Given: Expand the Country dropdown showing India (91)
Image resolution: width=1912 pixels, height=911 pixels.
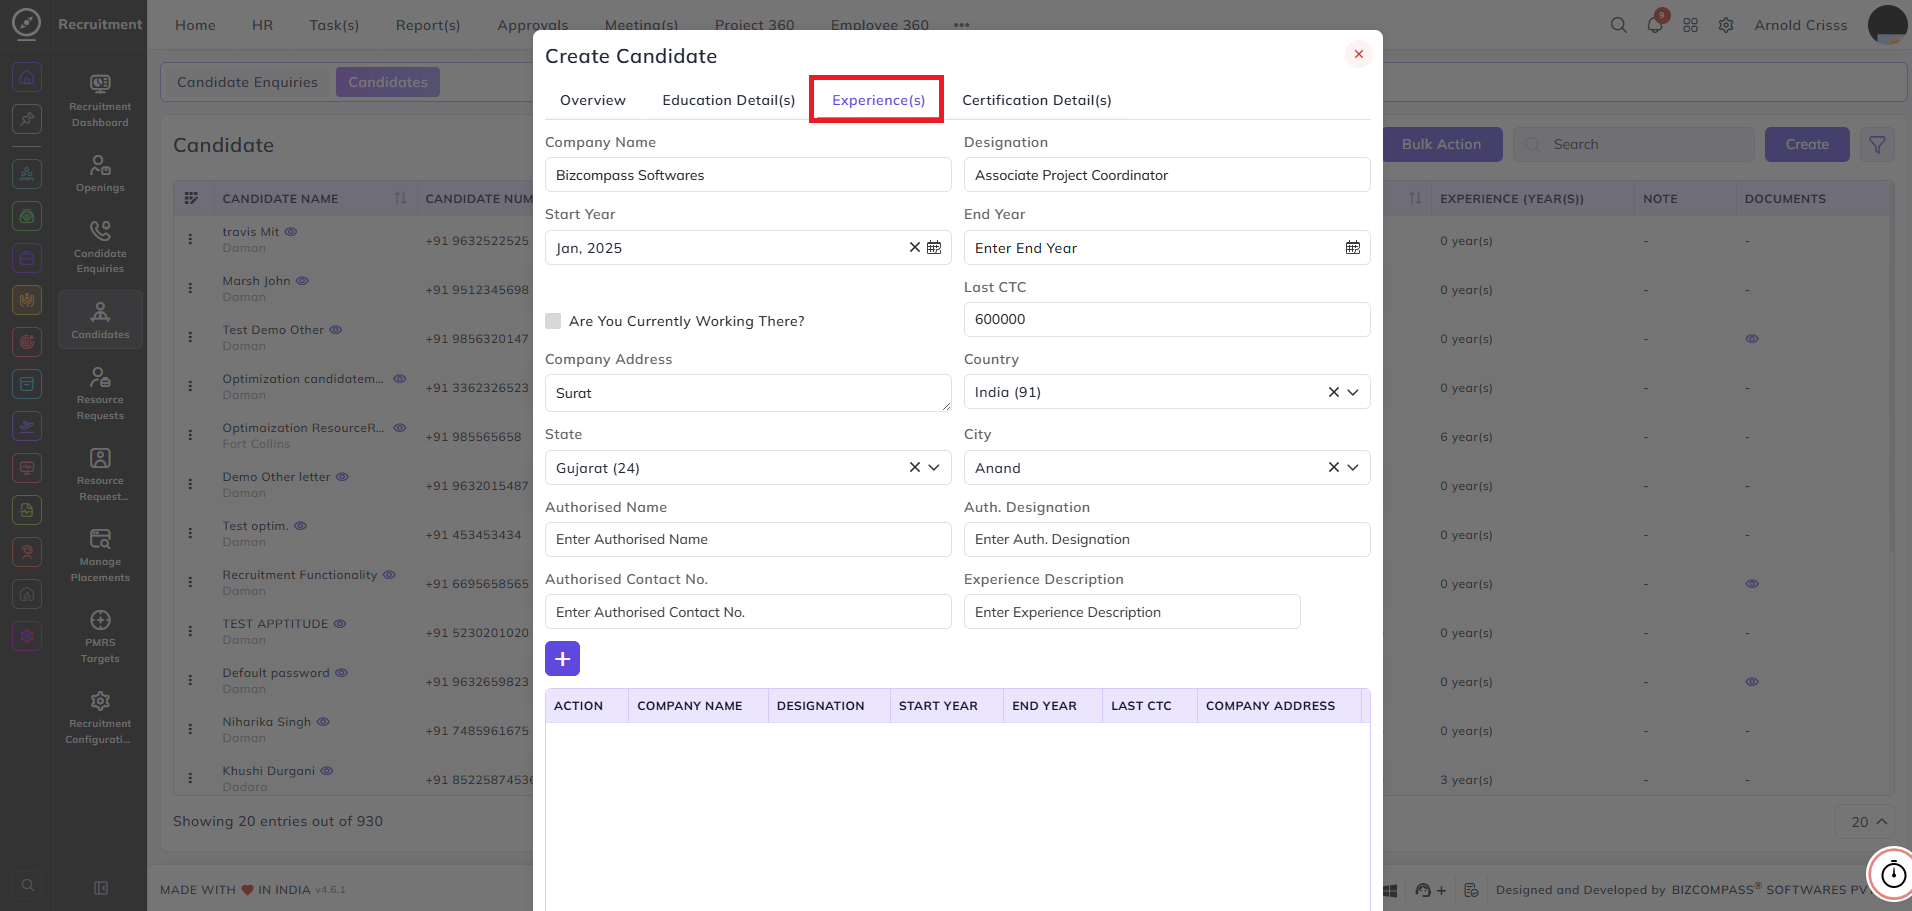Looking at the screenshot, I should 1353,392.
